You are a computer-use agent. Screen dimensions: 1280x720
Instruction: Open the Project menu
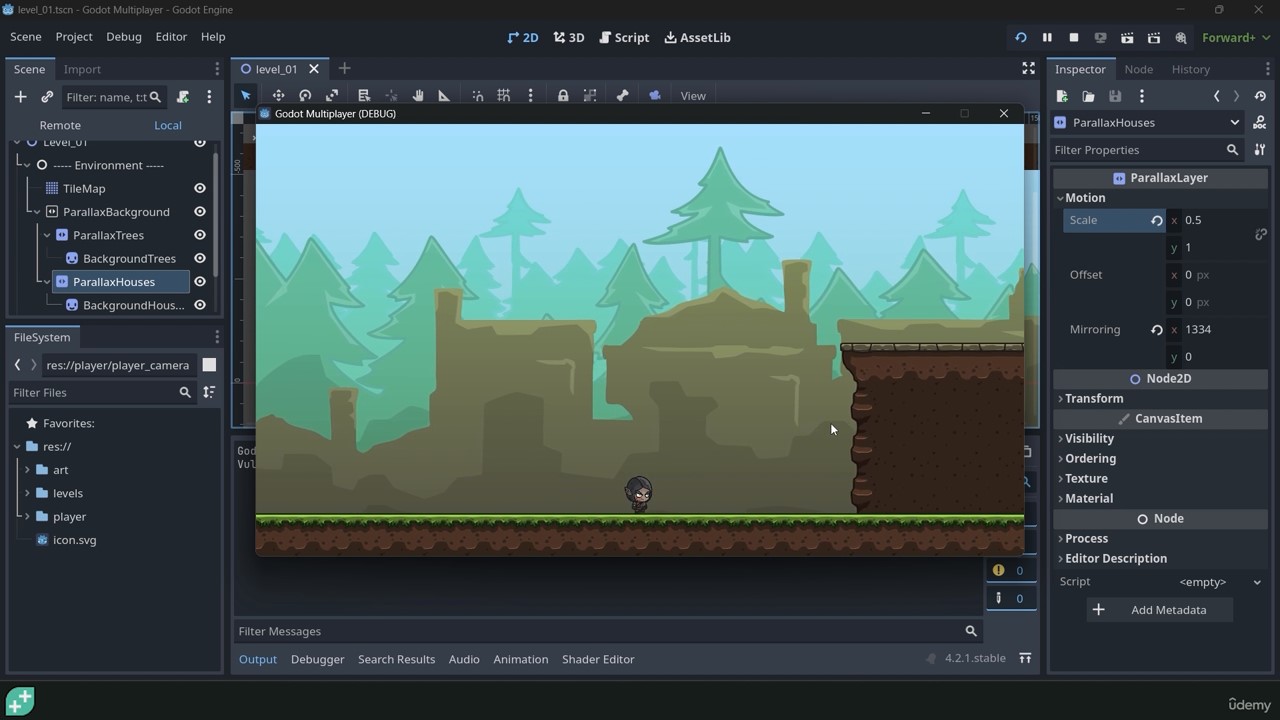point(74,37)
